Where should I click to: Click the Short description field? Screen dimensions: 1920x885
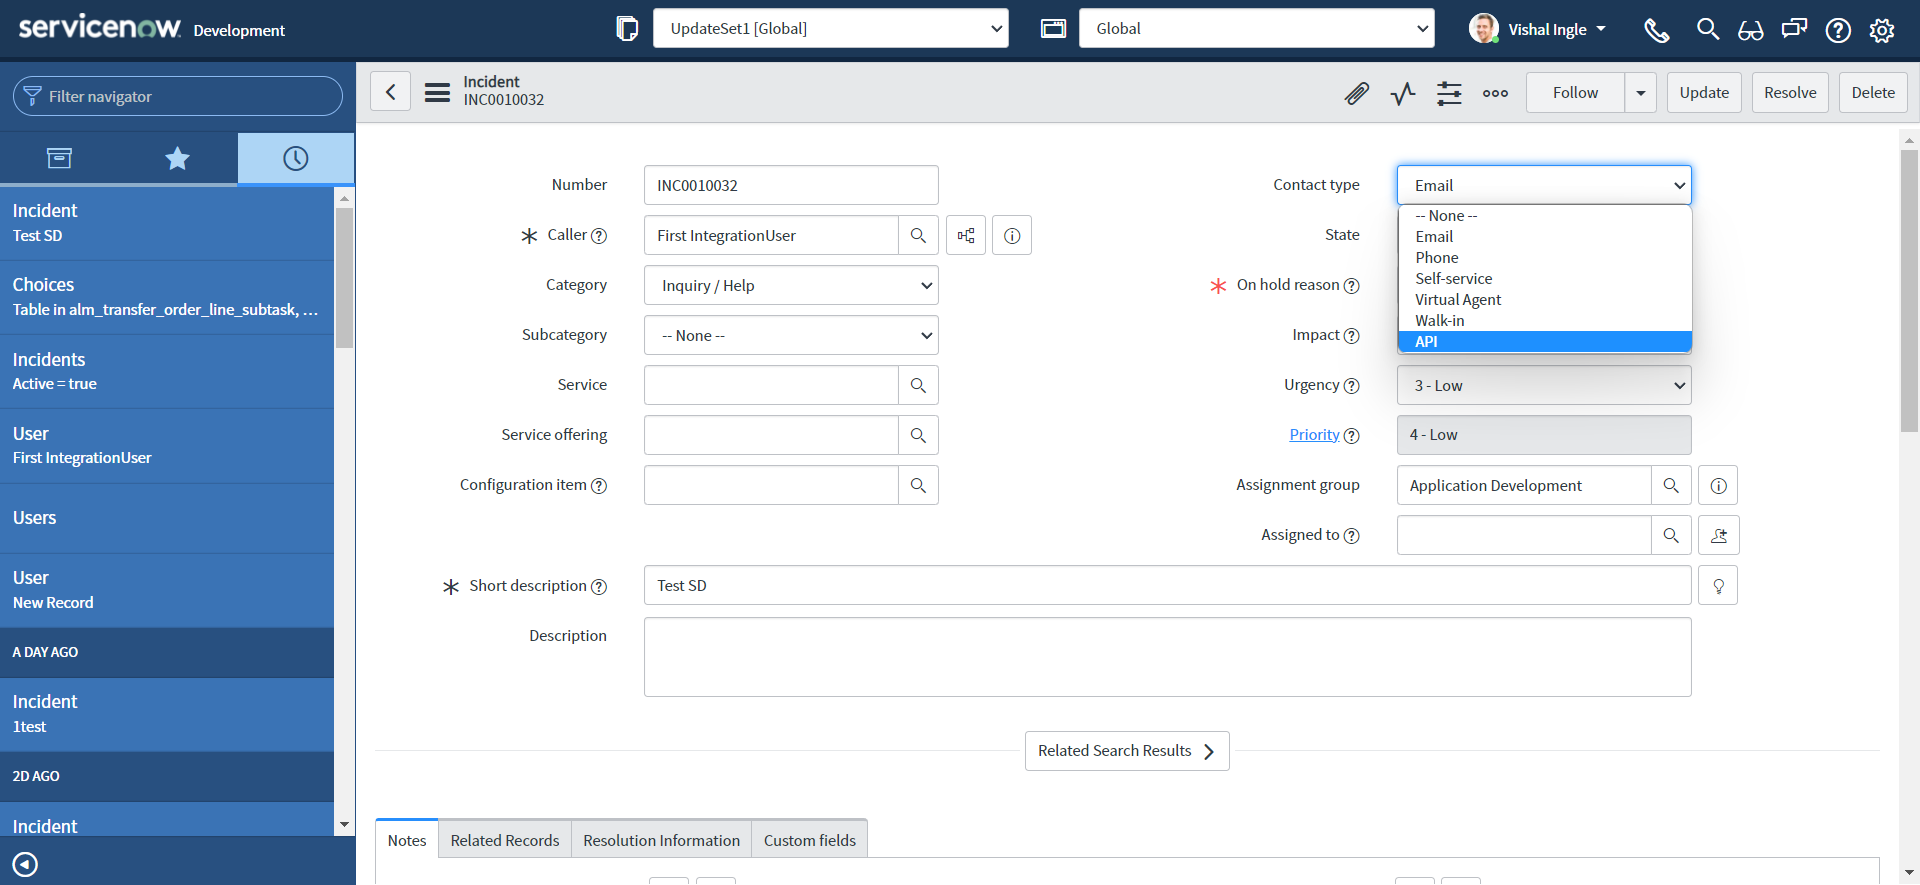point(1167,586)
